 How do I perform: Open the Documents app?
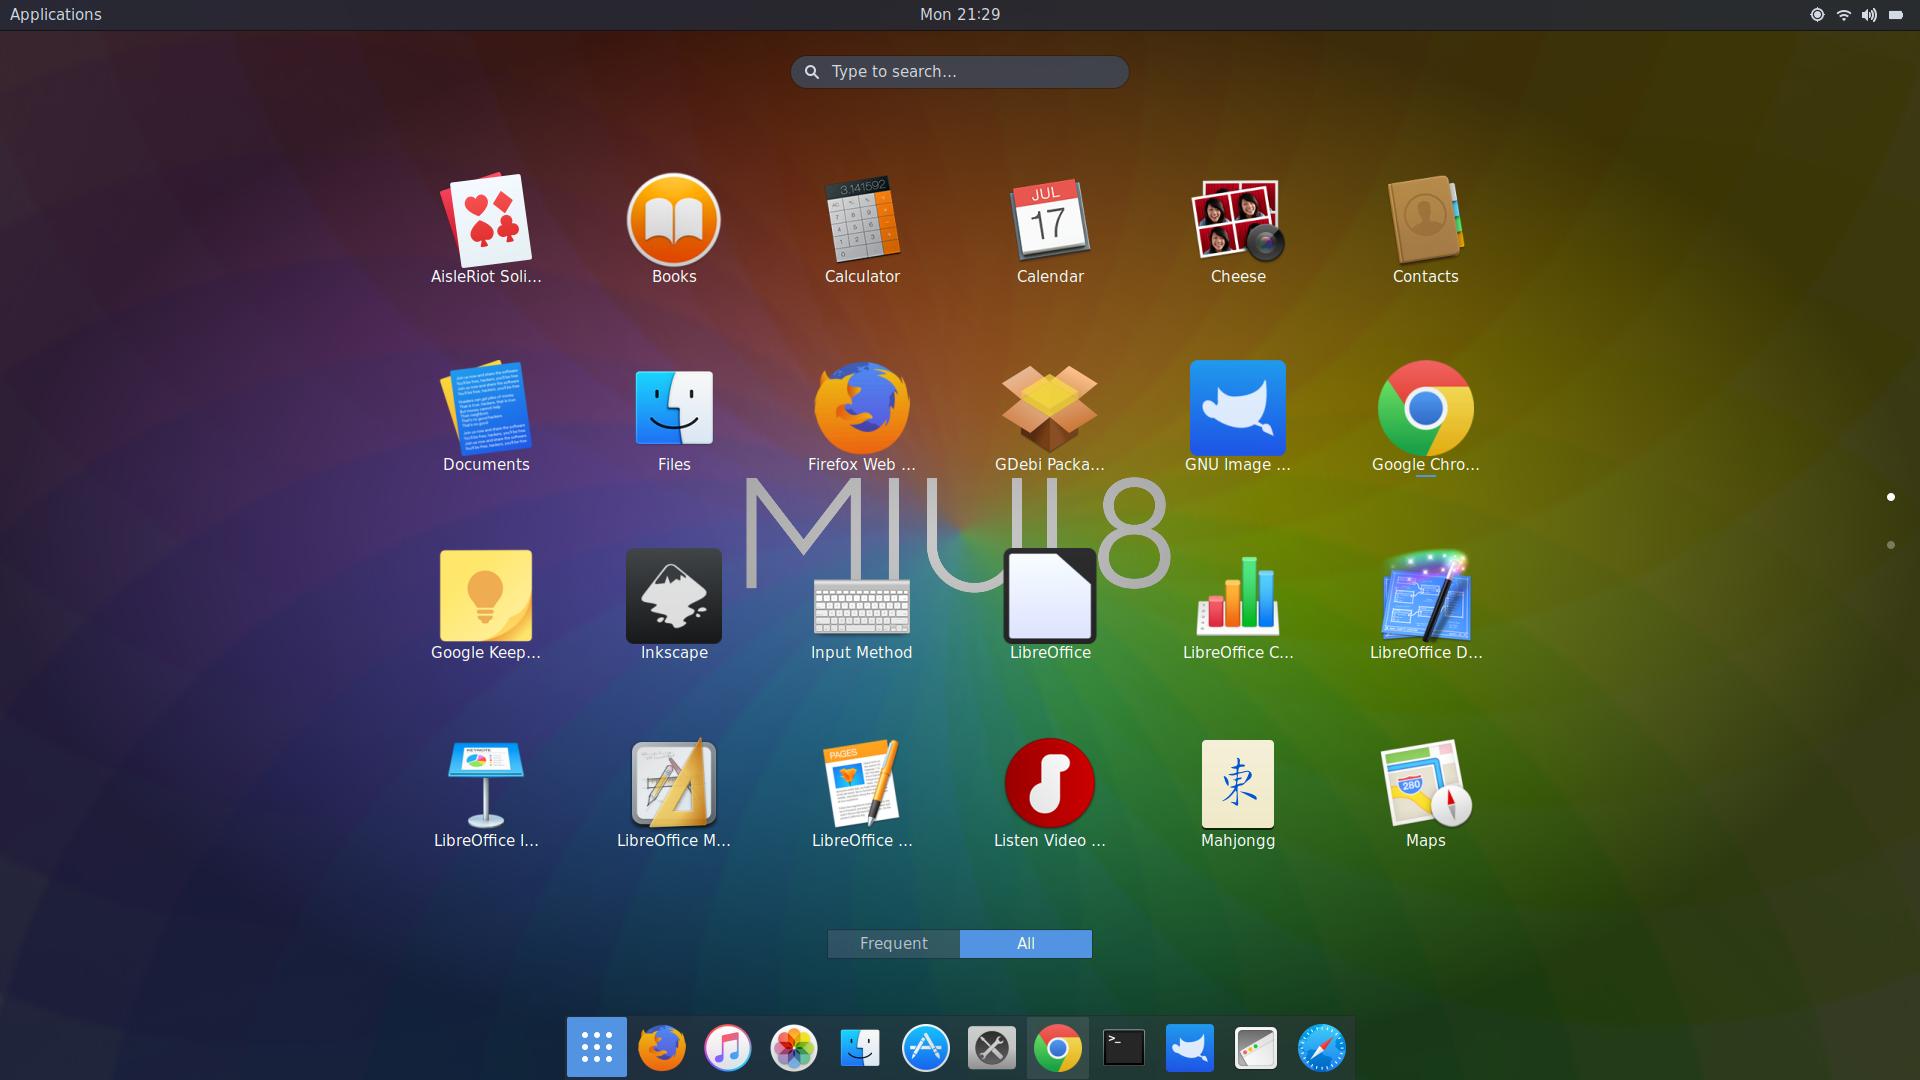click(486, 409)
